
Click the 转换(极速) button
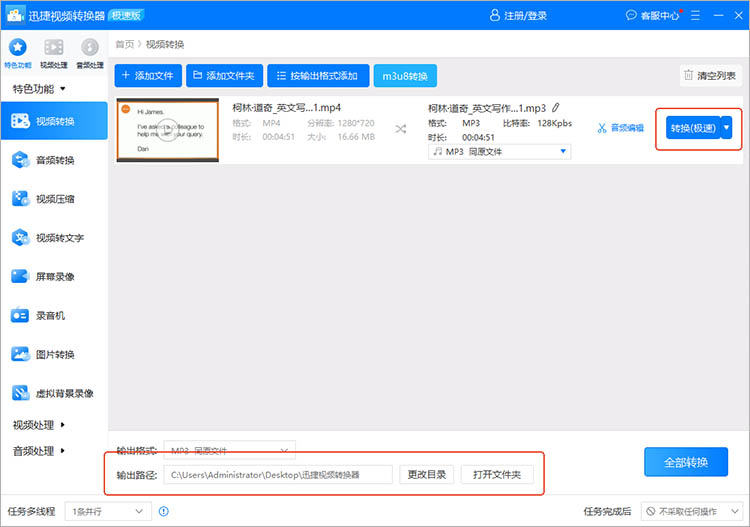click(x=693, y=128)
